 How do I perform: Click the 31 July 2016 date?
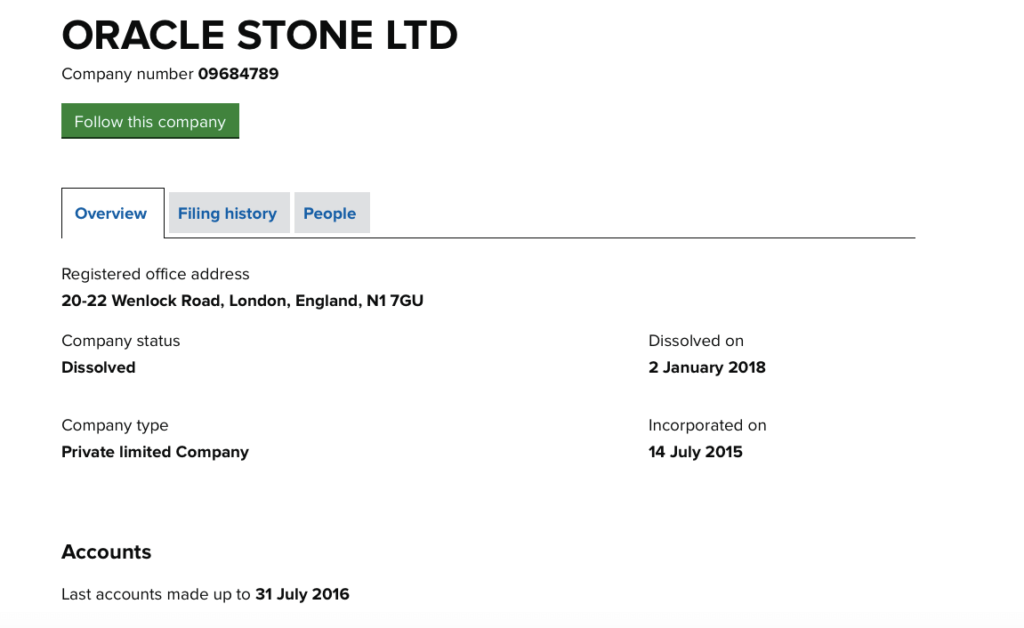coord(302,594)
